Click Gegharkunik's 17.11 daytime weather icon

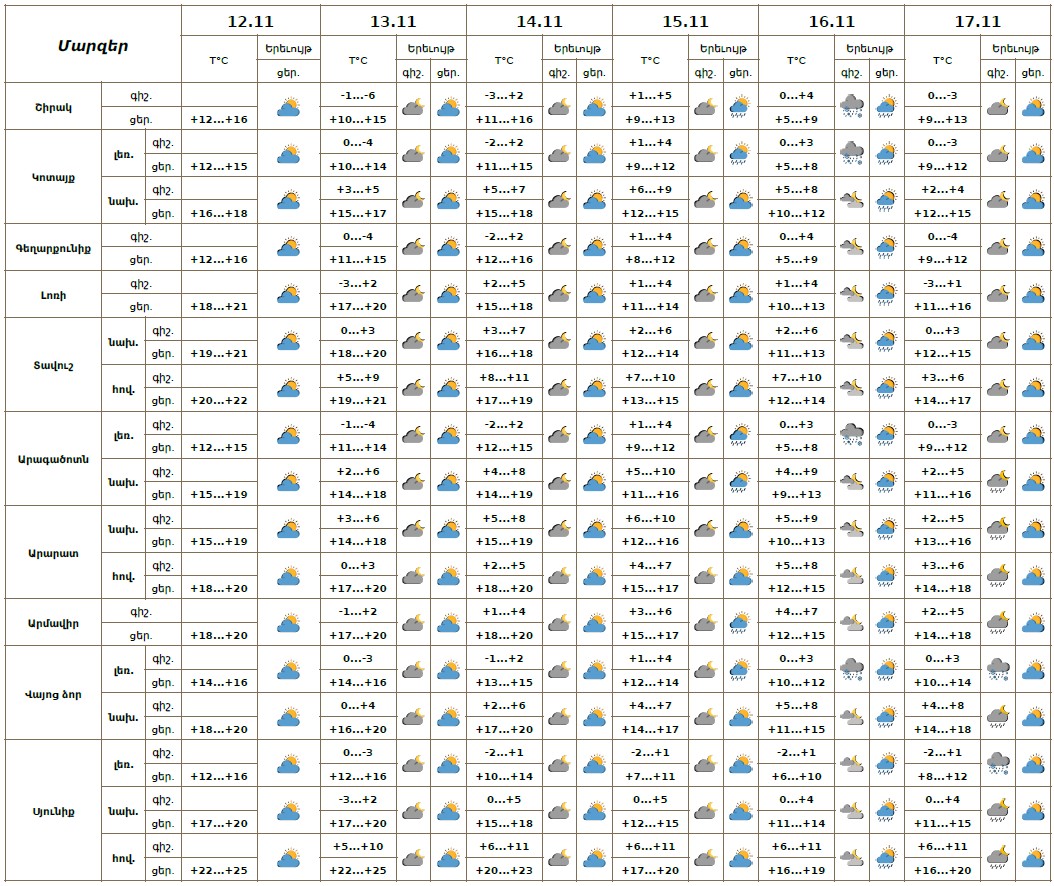[x=1032, y=247]
